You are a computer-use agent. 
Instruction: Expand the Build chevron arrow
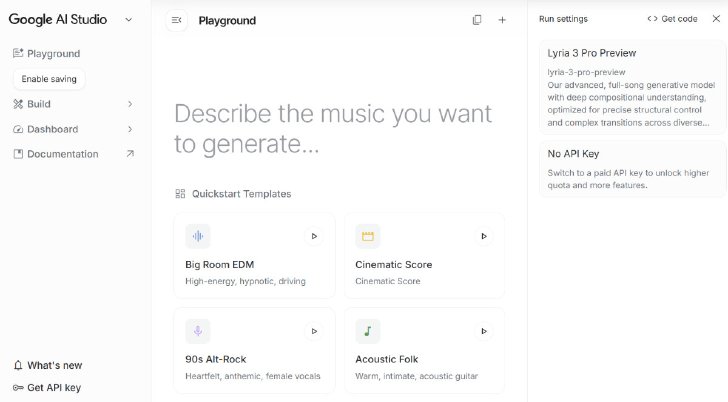pos(130,104)
